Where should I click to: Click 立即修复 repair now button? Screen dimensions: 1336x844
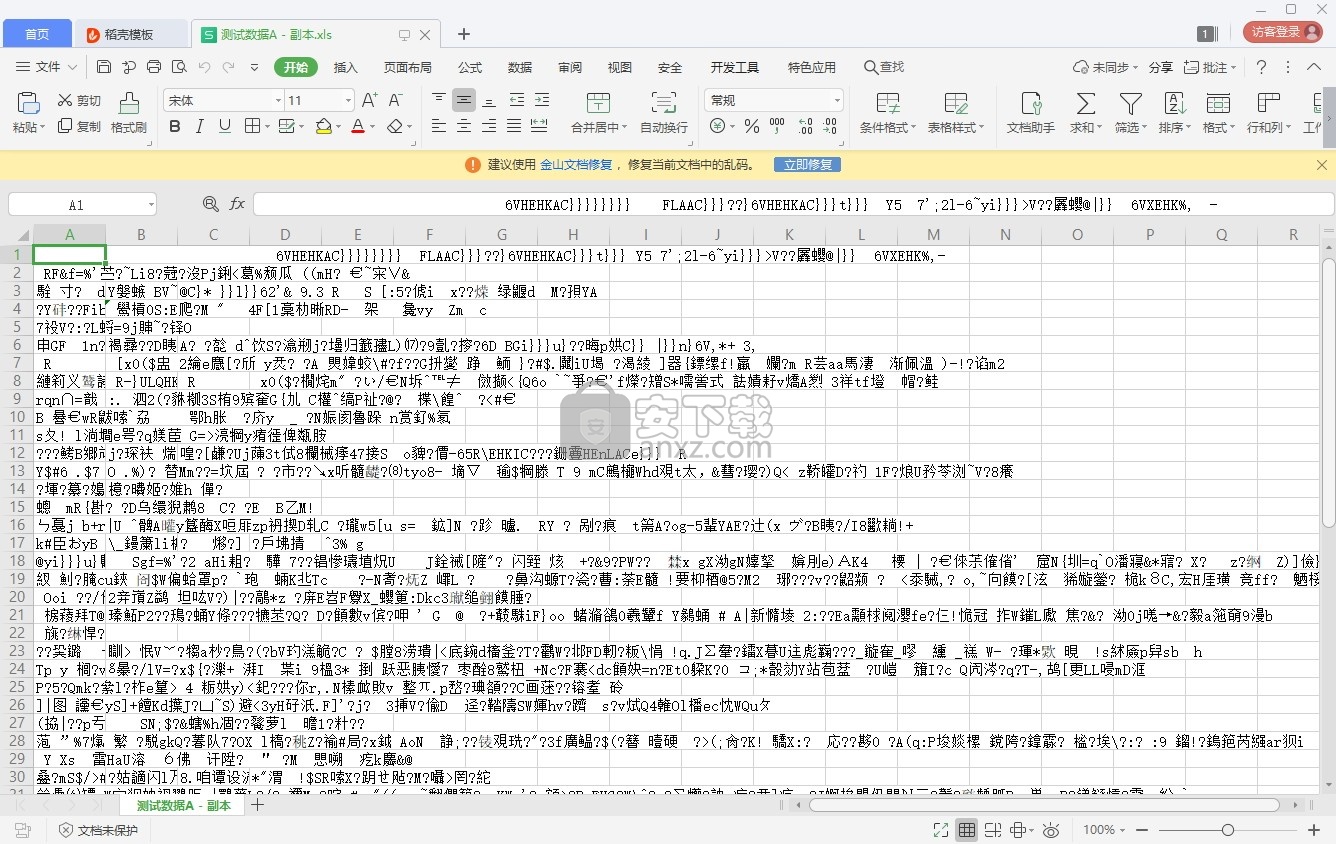tap(808, 164)
